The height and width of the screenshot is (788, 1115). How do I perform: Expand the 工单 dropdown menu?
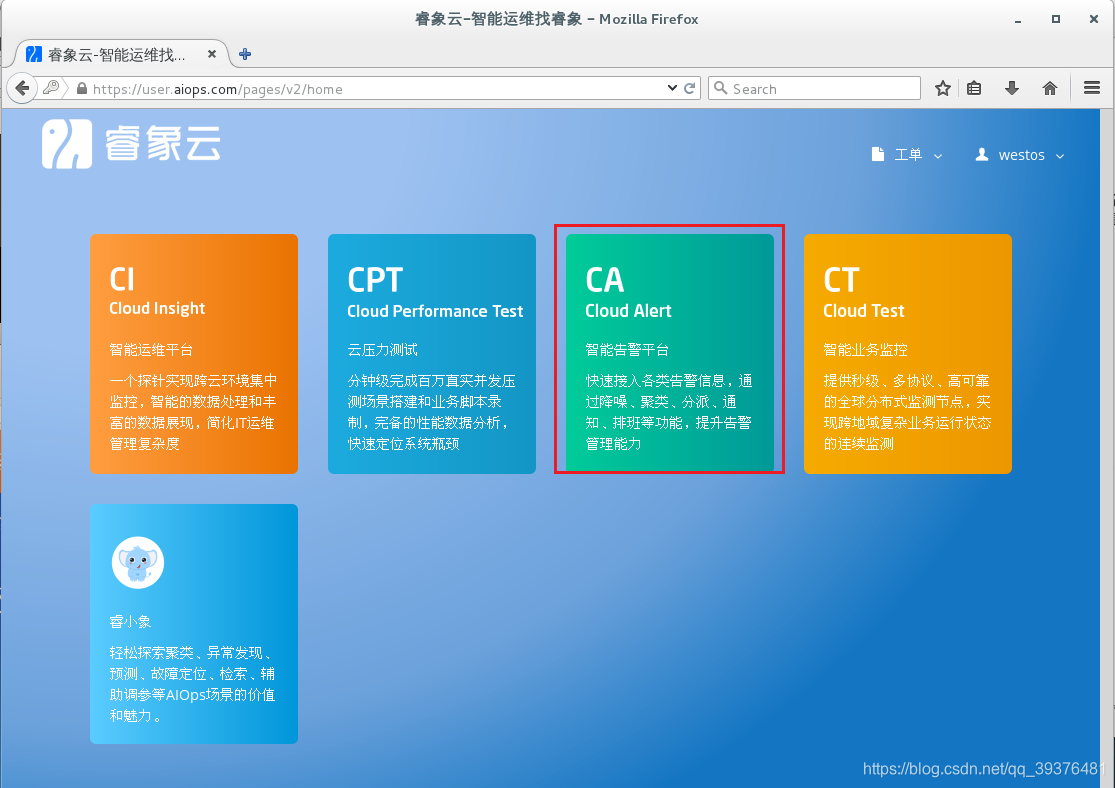click(x=918, y=155)
